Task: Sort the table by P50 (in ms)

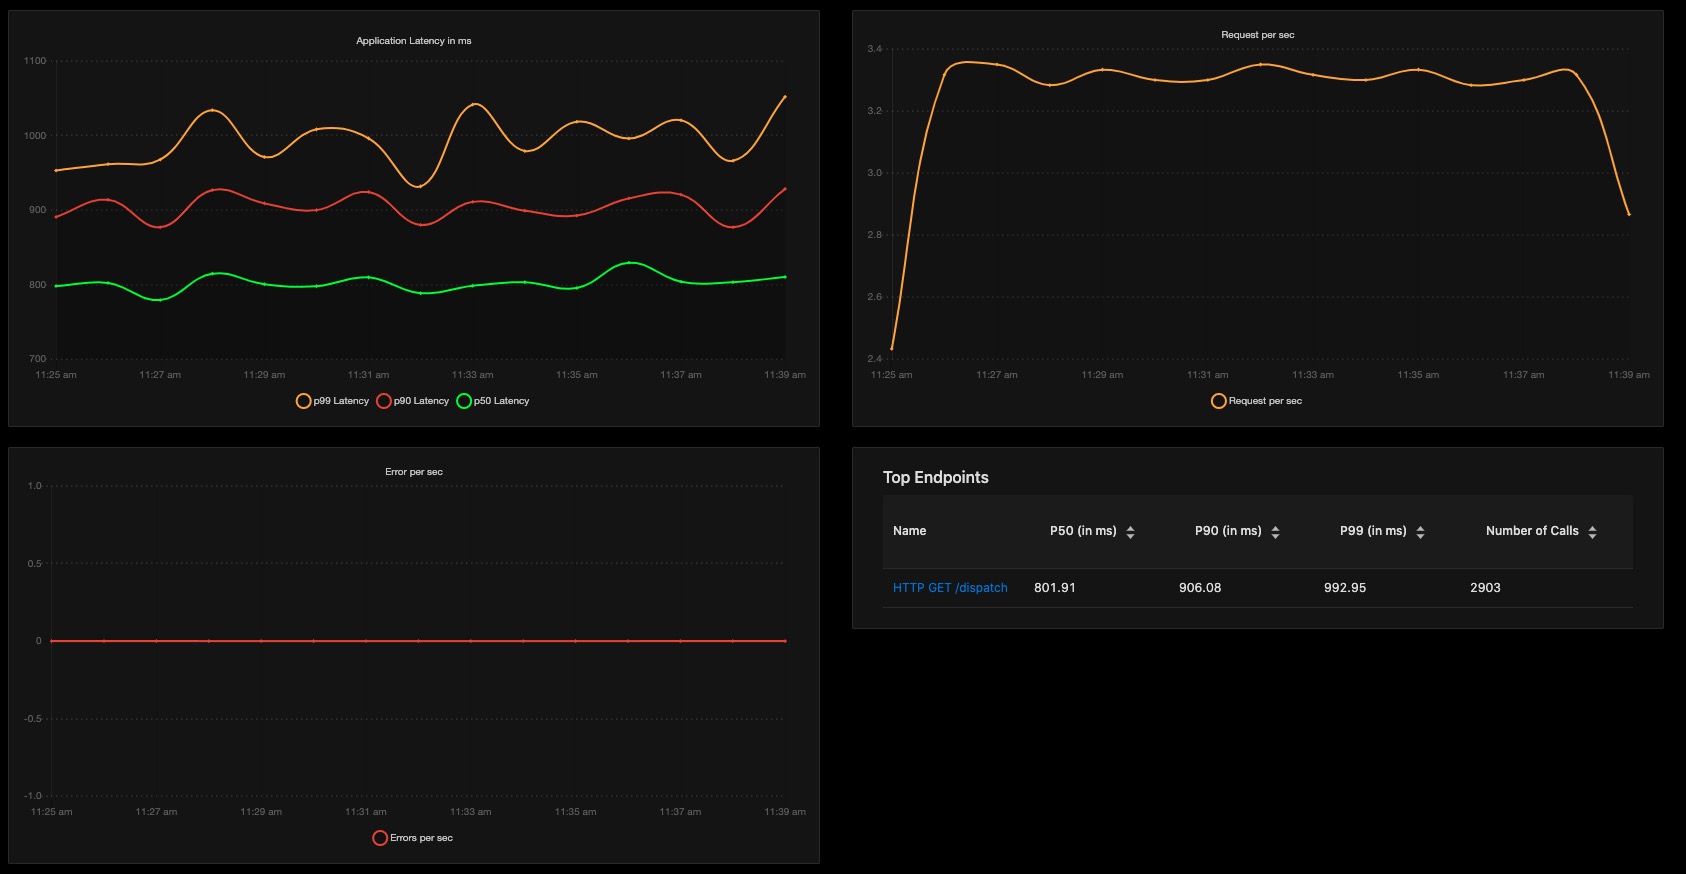Action: tap(1130, 532)
